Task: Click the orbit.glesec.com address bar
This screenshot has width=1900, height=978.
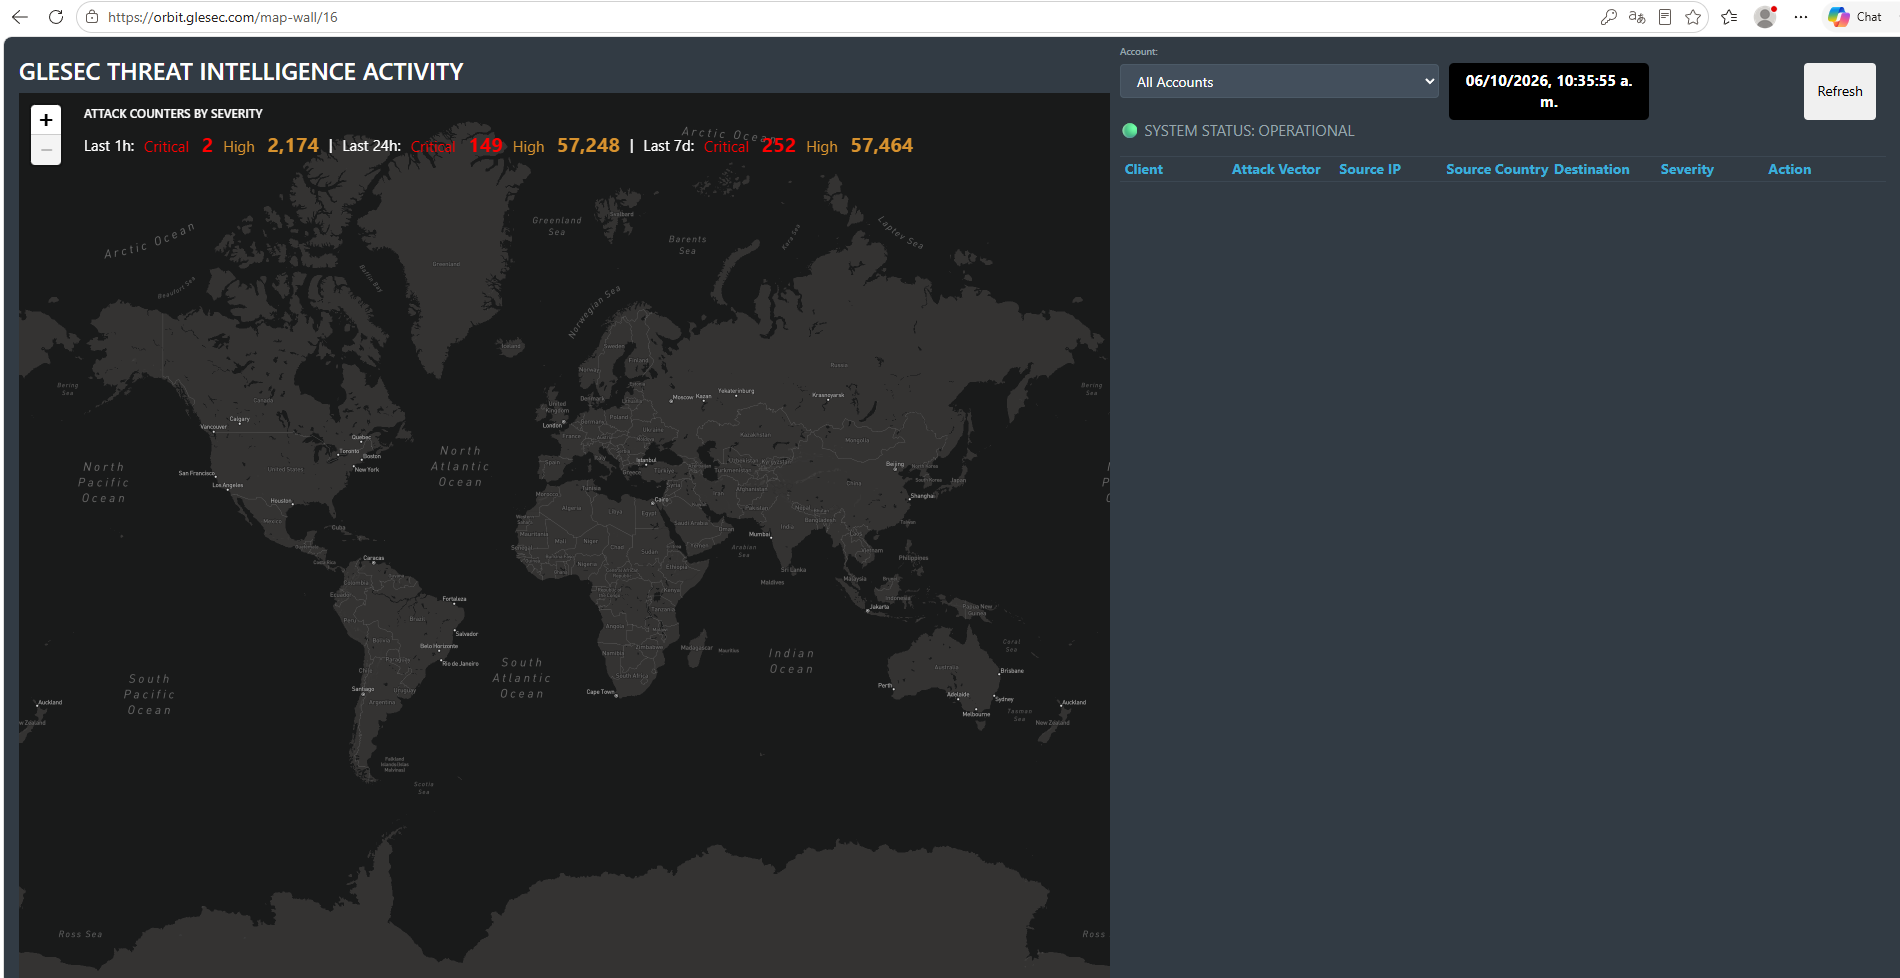Action: tap(840, 17)
